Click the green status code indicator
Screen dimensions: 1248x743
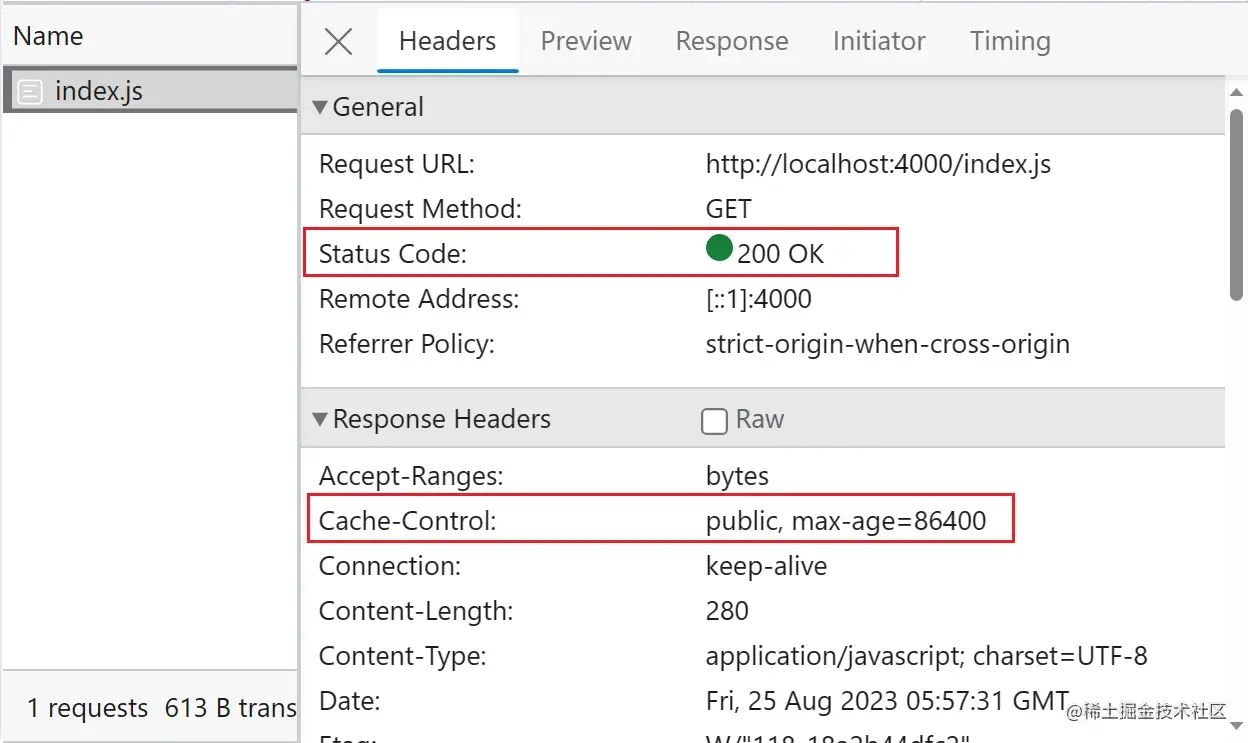click(x=719, y=248)
